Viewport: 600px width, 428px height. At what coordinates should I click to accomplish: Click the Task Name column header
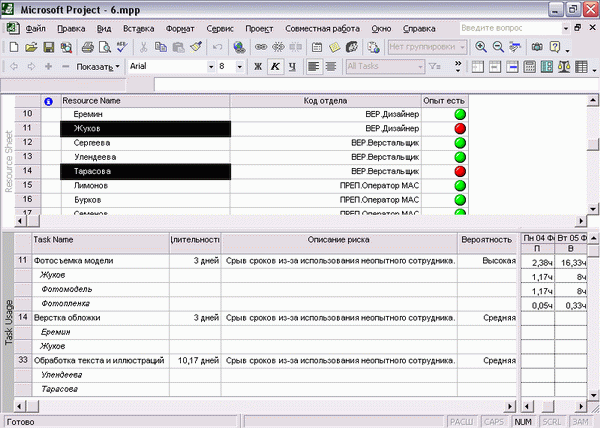click(x=101, y=242)
